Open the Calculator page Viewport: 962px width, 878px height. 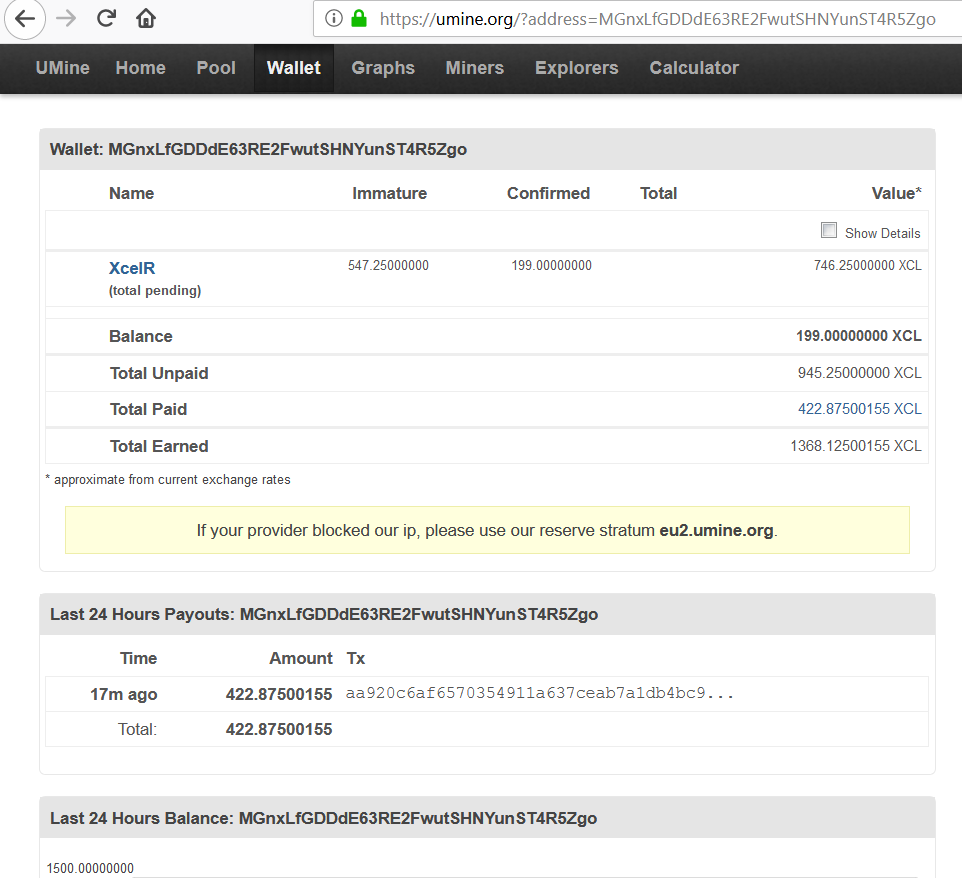coord(694,68)
